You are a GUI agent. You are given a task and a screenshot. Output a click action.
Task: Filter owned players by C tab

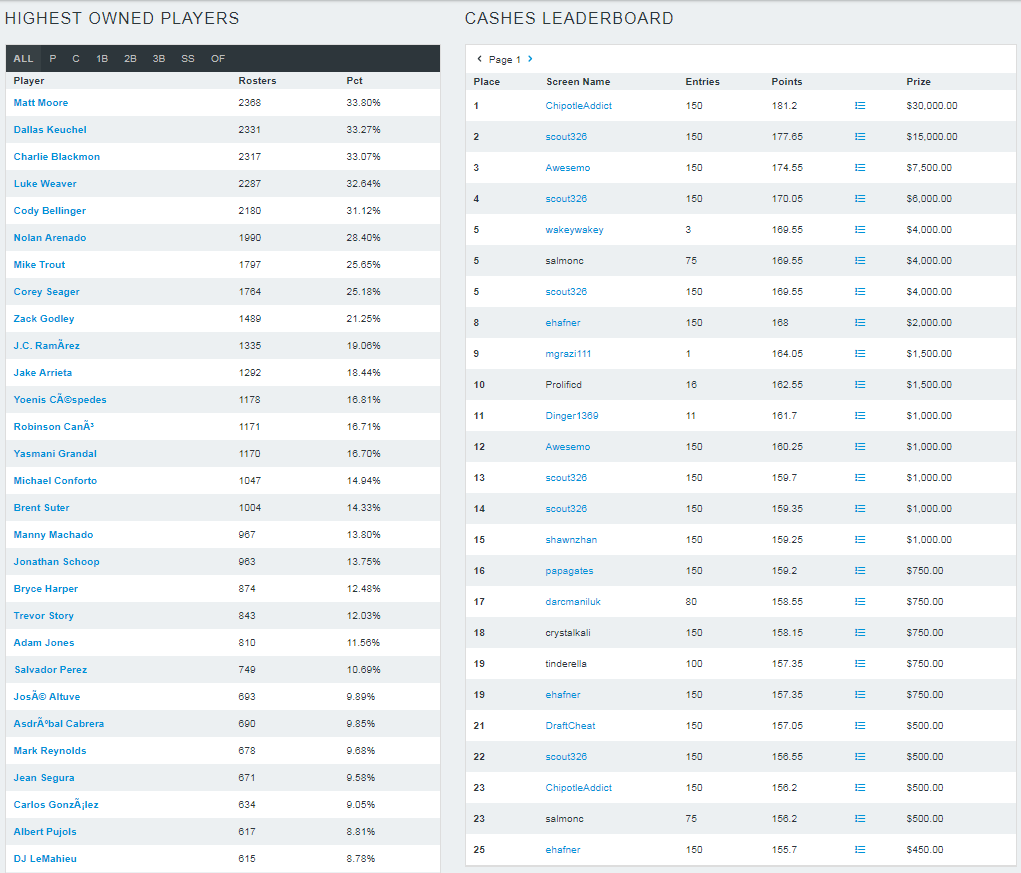click(x=76, y=59)
